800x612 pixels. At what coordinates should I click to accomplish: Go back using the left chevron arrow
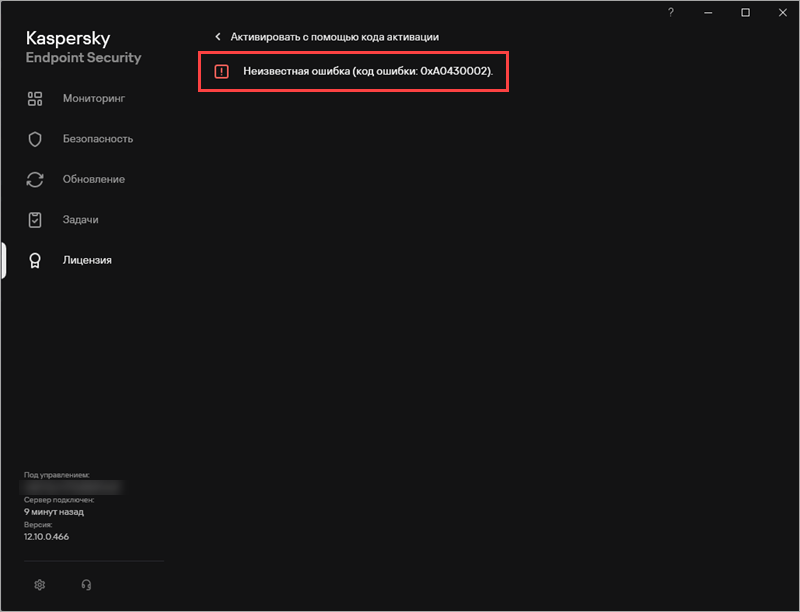218,37
